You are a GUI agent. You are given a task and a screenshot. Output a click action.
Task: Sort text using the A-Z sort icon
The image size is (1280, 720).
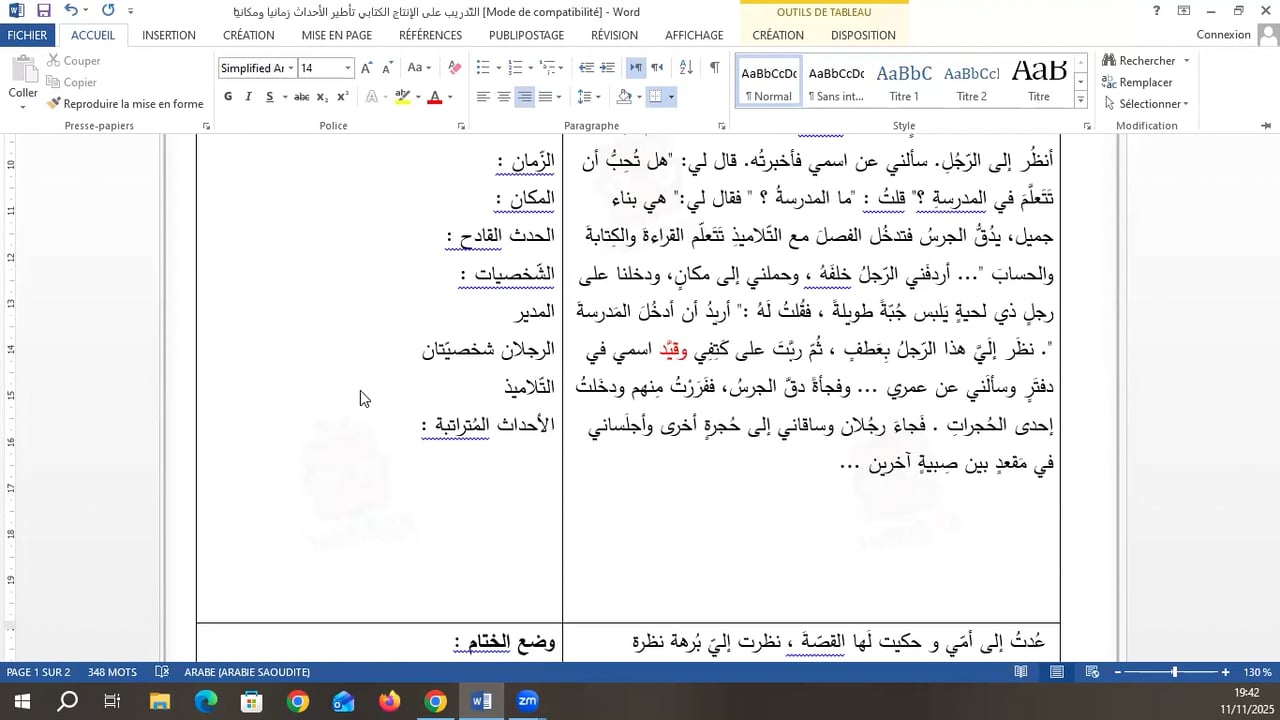[686, 68]
